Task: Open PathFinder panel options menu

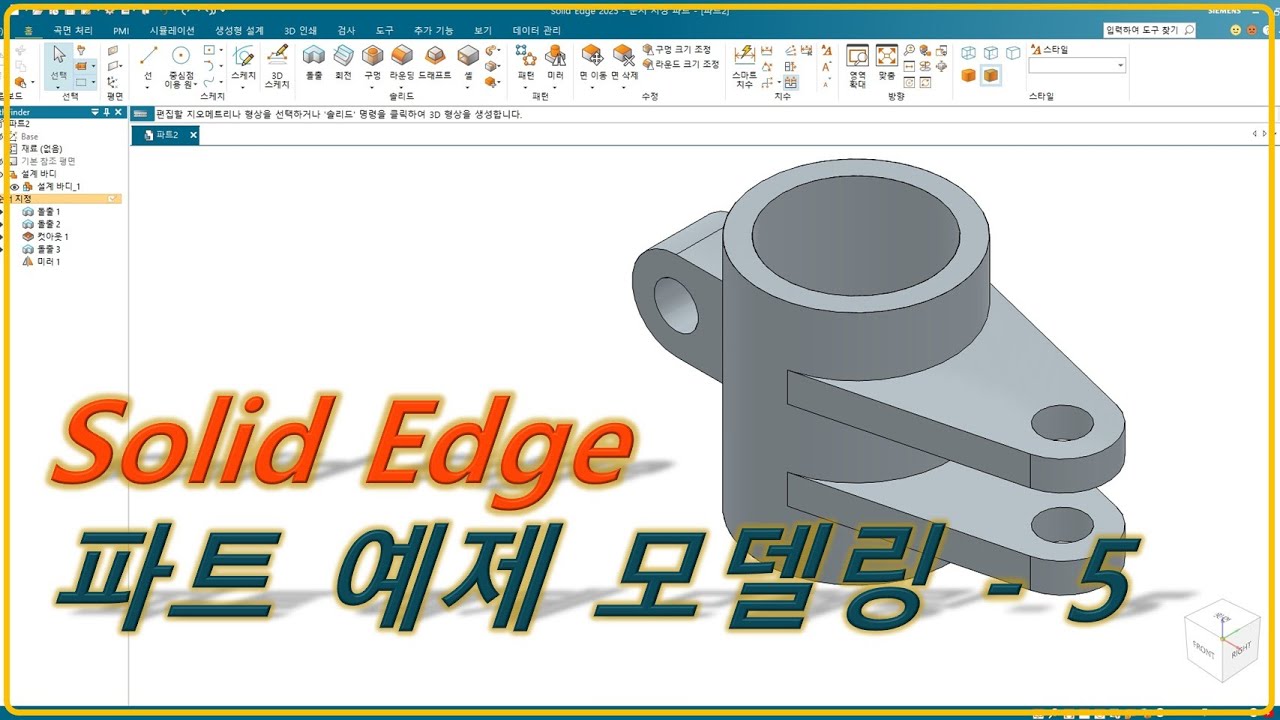Action: 95,112
